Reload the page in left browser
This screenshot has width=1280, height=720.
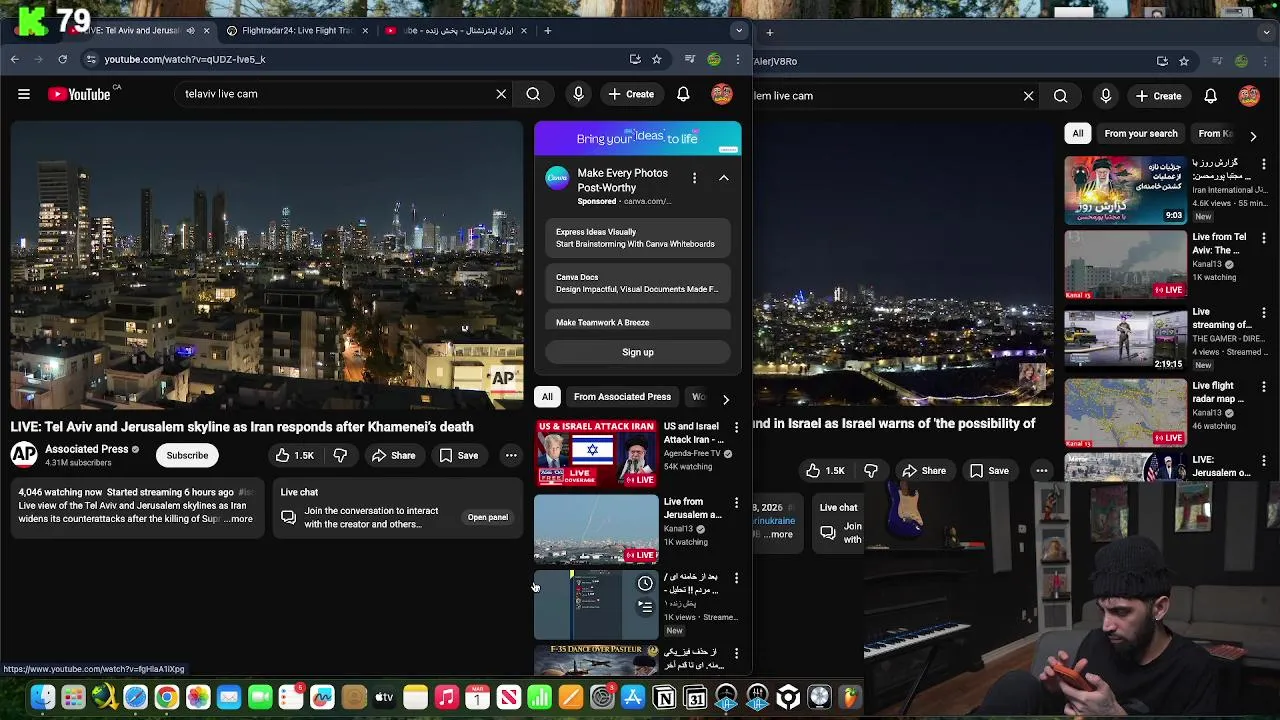(x=62, y=59)
